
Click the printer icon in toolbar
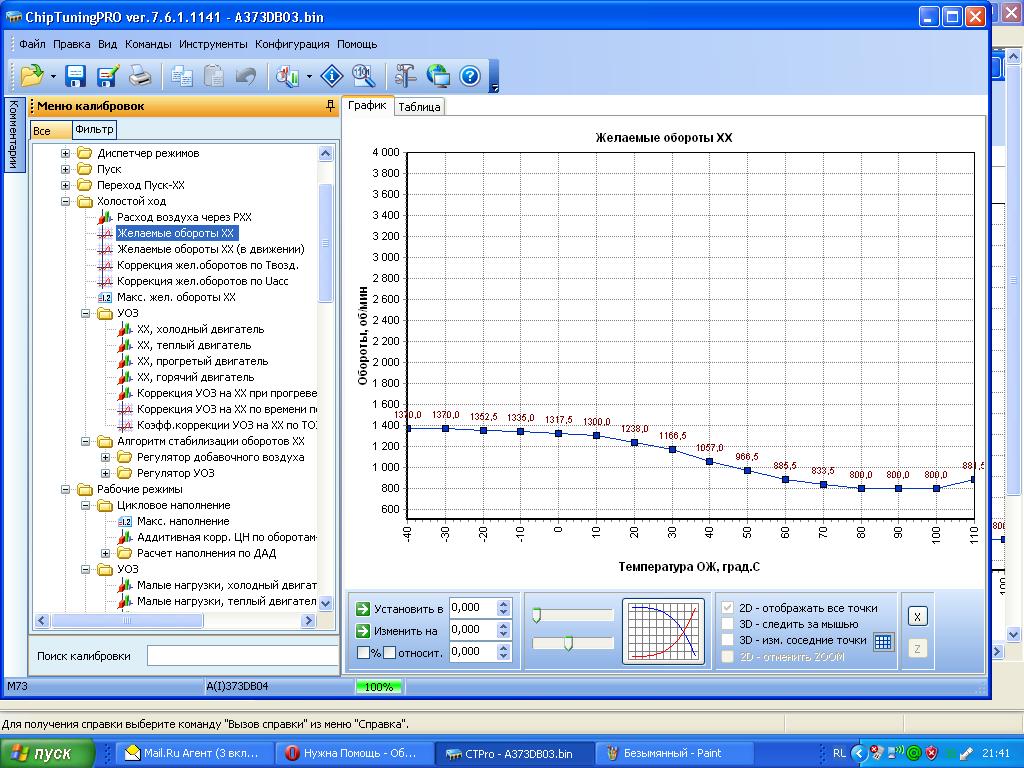(x=141, y=76)
